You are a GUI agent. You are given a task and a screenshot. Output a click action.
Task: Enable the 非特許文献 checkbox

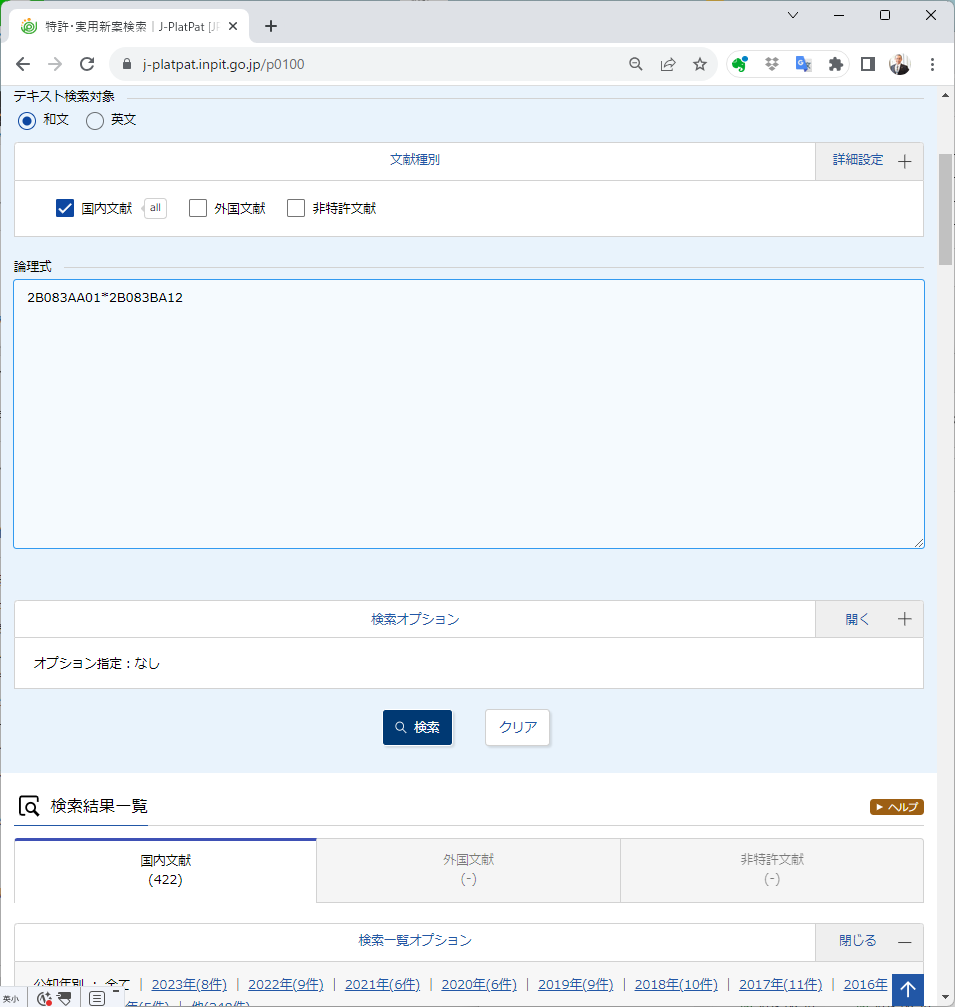pos(296,208)
